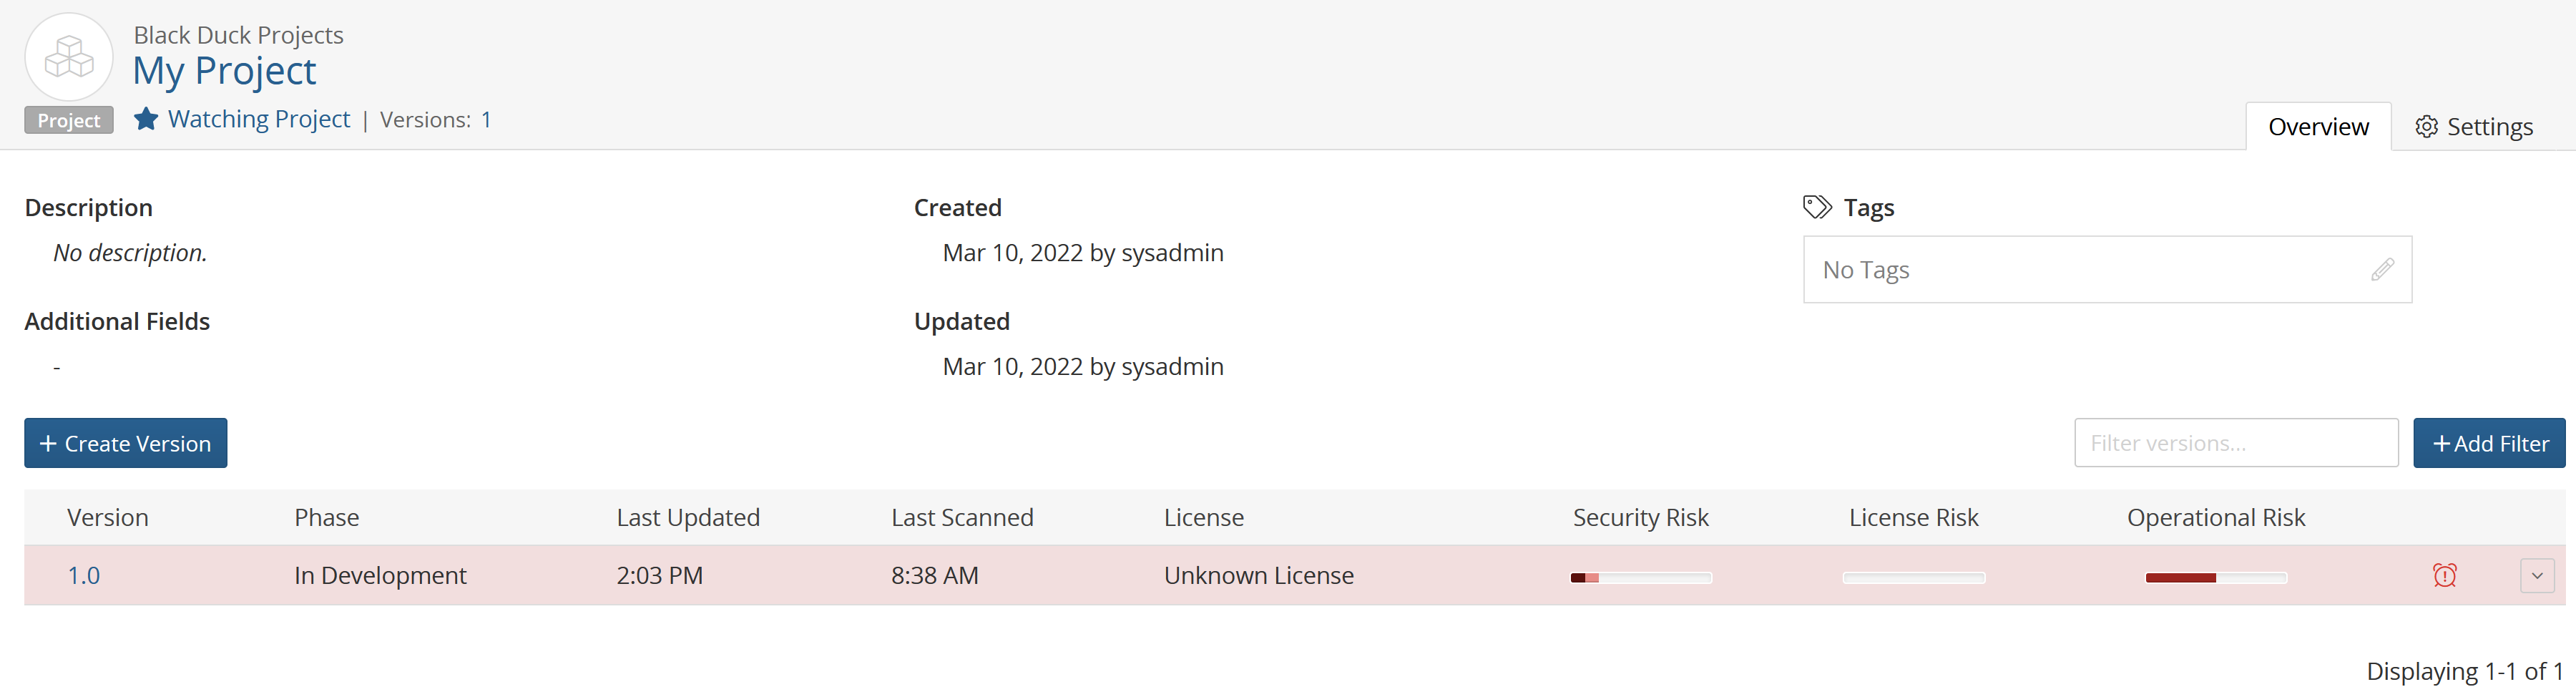Click the red policy violation alarm icon
Screen dimensions: 2576x692
(2444, 576)
